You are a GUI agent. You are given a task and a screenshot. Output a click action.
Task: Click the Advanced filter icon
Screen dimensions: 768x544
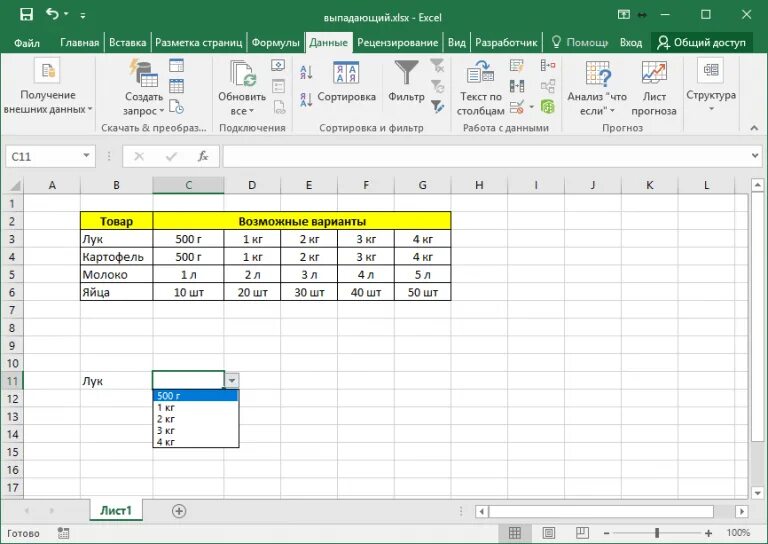coord(437,107)
